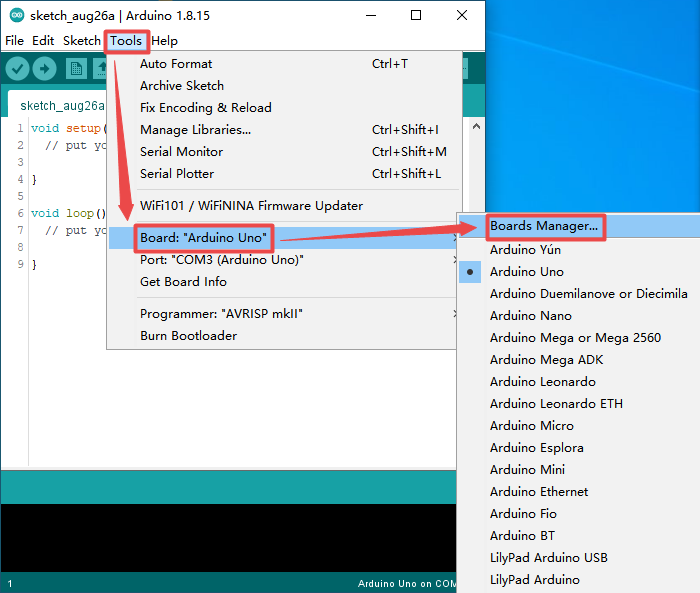Choose Arduino Fio board
Screen dimensions: 700x593
pyautogui.click(x=579, y=514)
